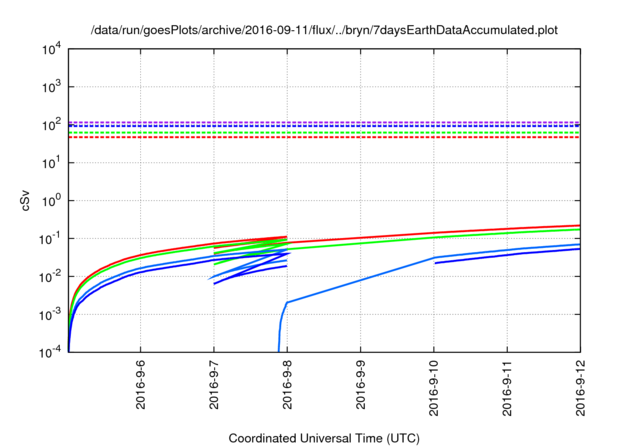Click the plot title file path

[324, 30]
